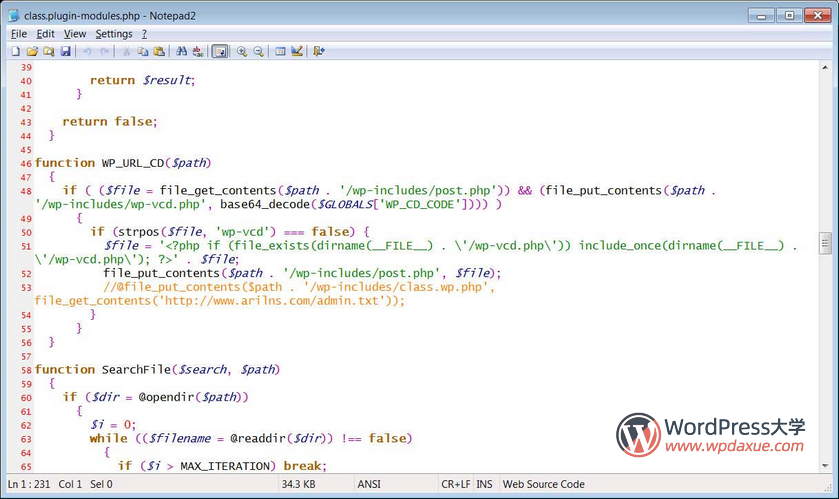
Task: Minimize the Notepad2 window
Action: (x=761, y=16)
